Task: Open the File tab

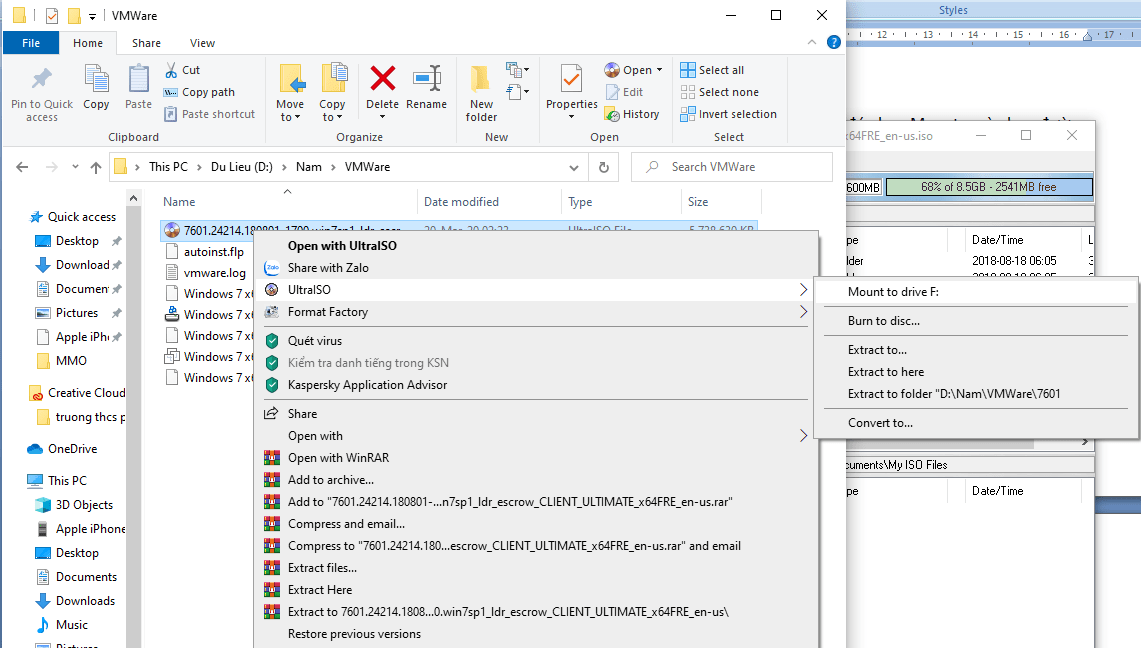Action: point(31,43)
